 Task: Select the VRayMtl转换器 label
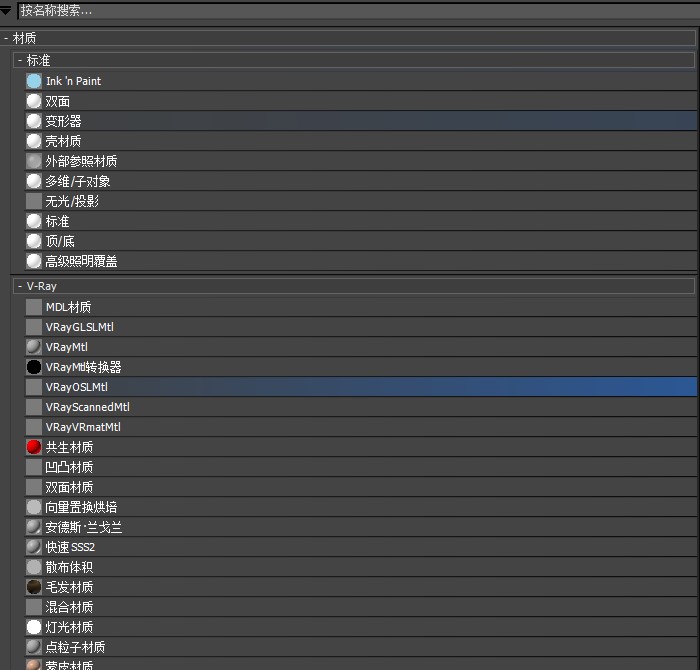pyautogui.click(x=83, y=367)
